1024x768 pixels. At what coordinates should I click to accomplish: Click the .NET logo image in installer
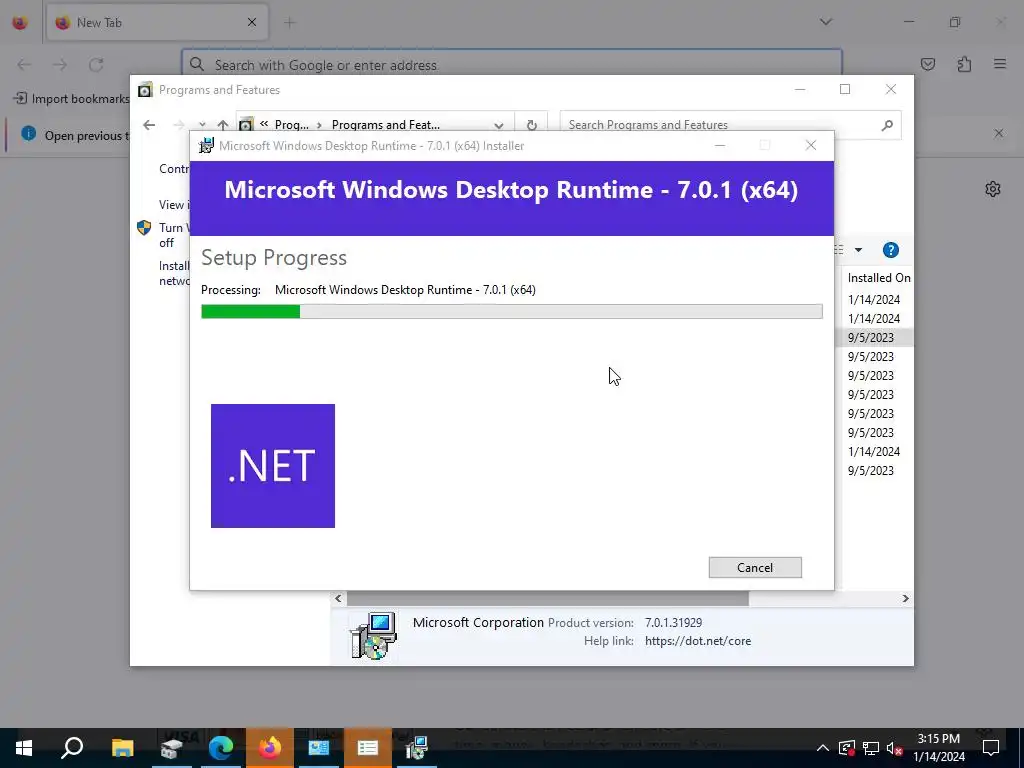coord(273,466)
